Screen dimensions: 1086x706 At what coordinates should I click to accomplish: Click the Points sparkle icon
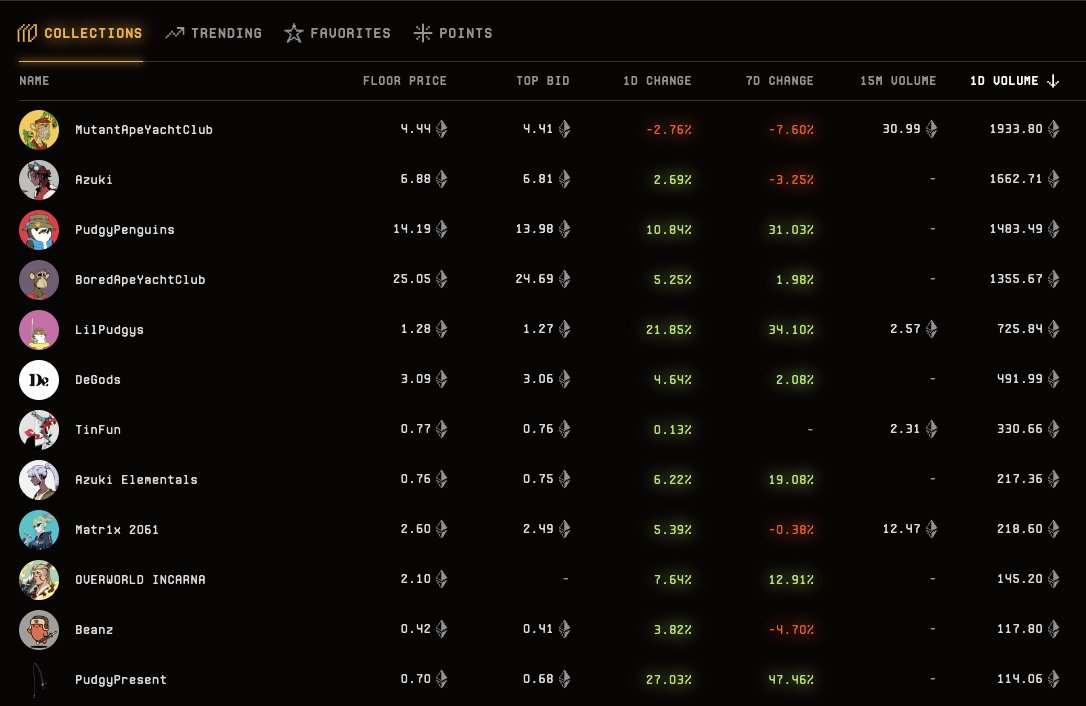[422, 33]
